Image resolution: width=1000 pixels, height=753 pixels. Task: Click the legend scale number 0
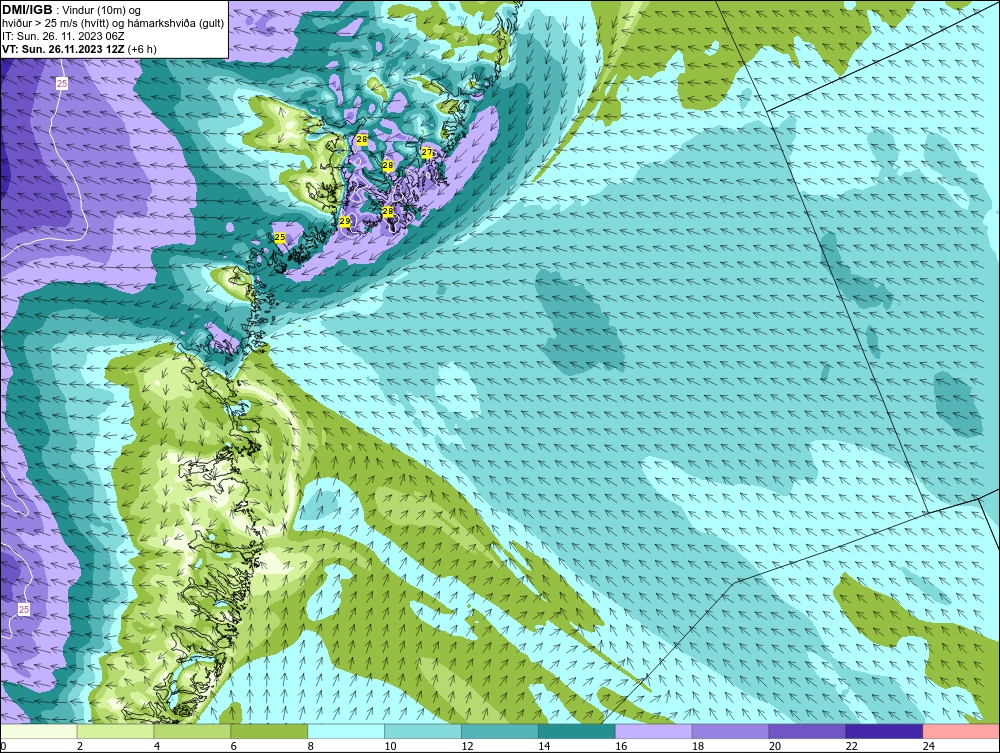[3, 746]
